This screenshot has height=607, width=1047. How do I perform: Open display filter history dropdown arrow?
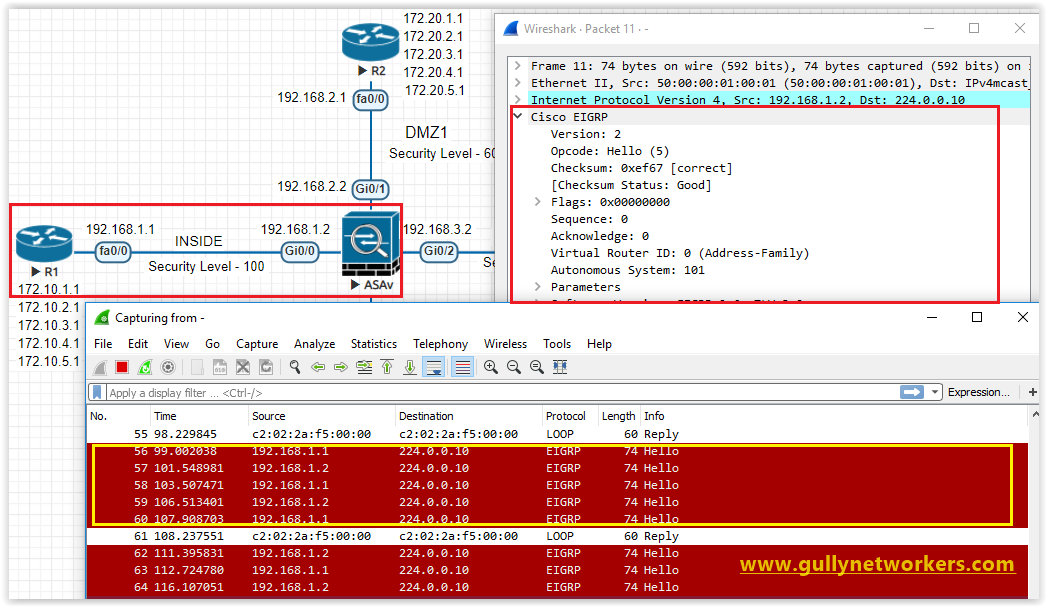tap(935, 392)
